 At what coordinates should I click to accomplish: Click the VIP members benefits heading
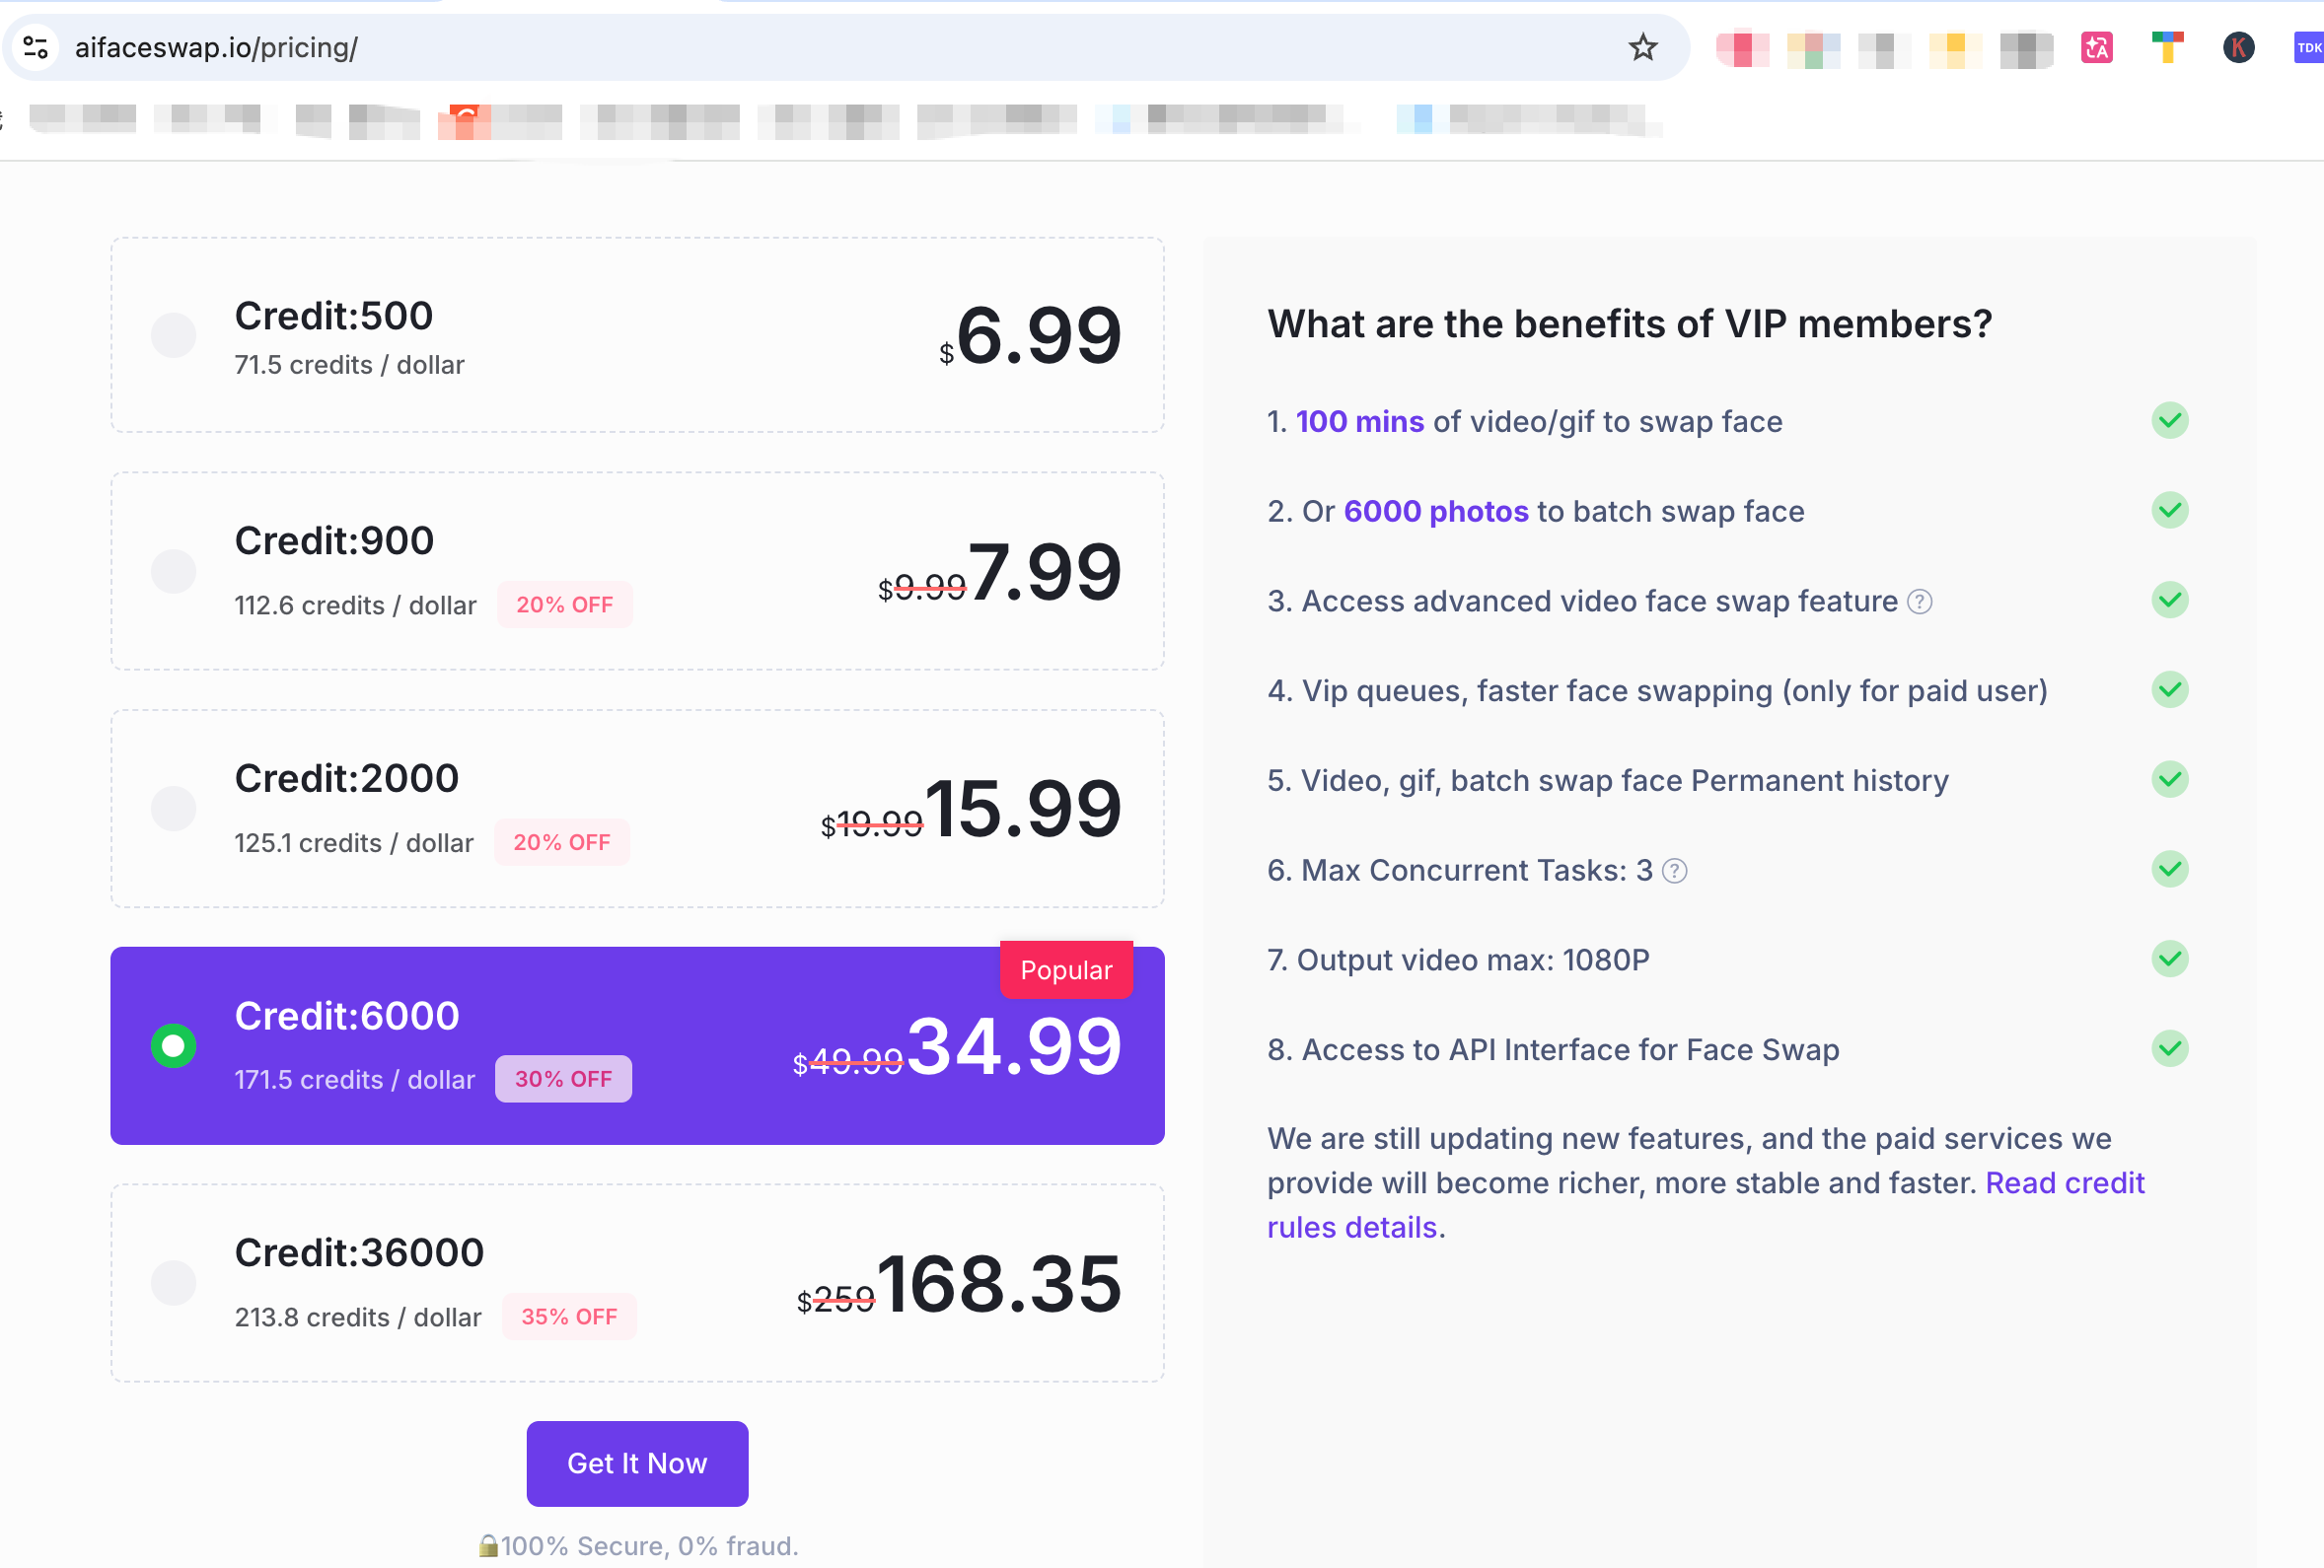tap(1629, 324)
